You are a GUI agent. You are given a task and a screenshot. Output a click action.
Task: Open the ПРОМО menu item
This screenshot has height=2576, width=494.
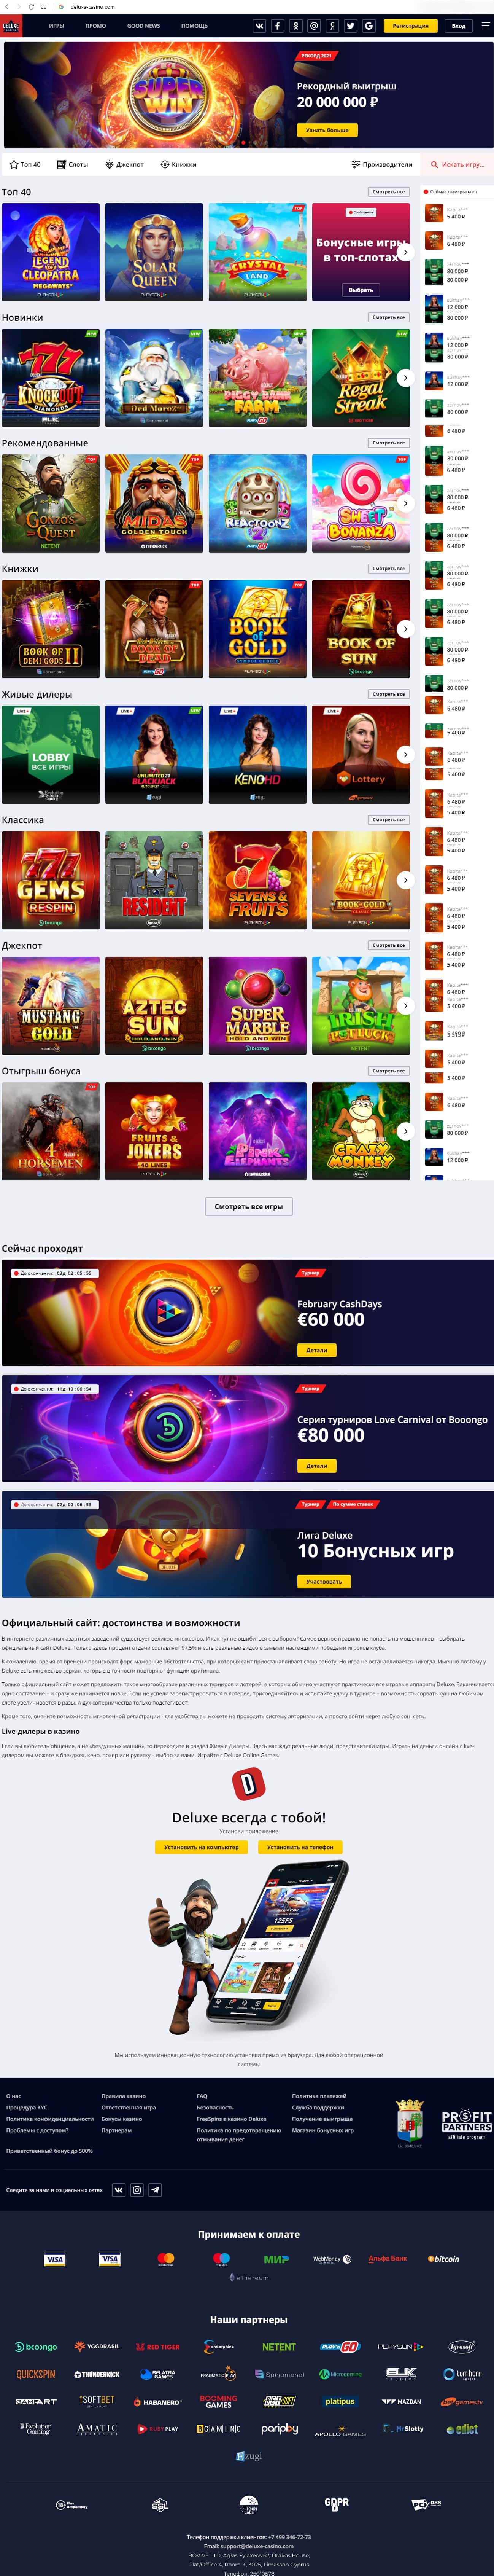[95, 26]
